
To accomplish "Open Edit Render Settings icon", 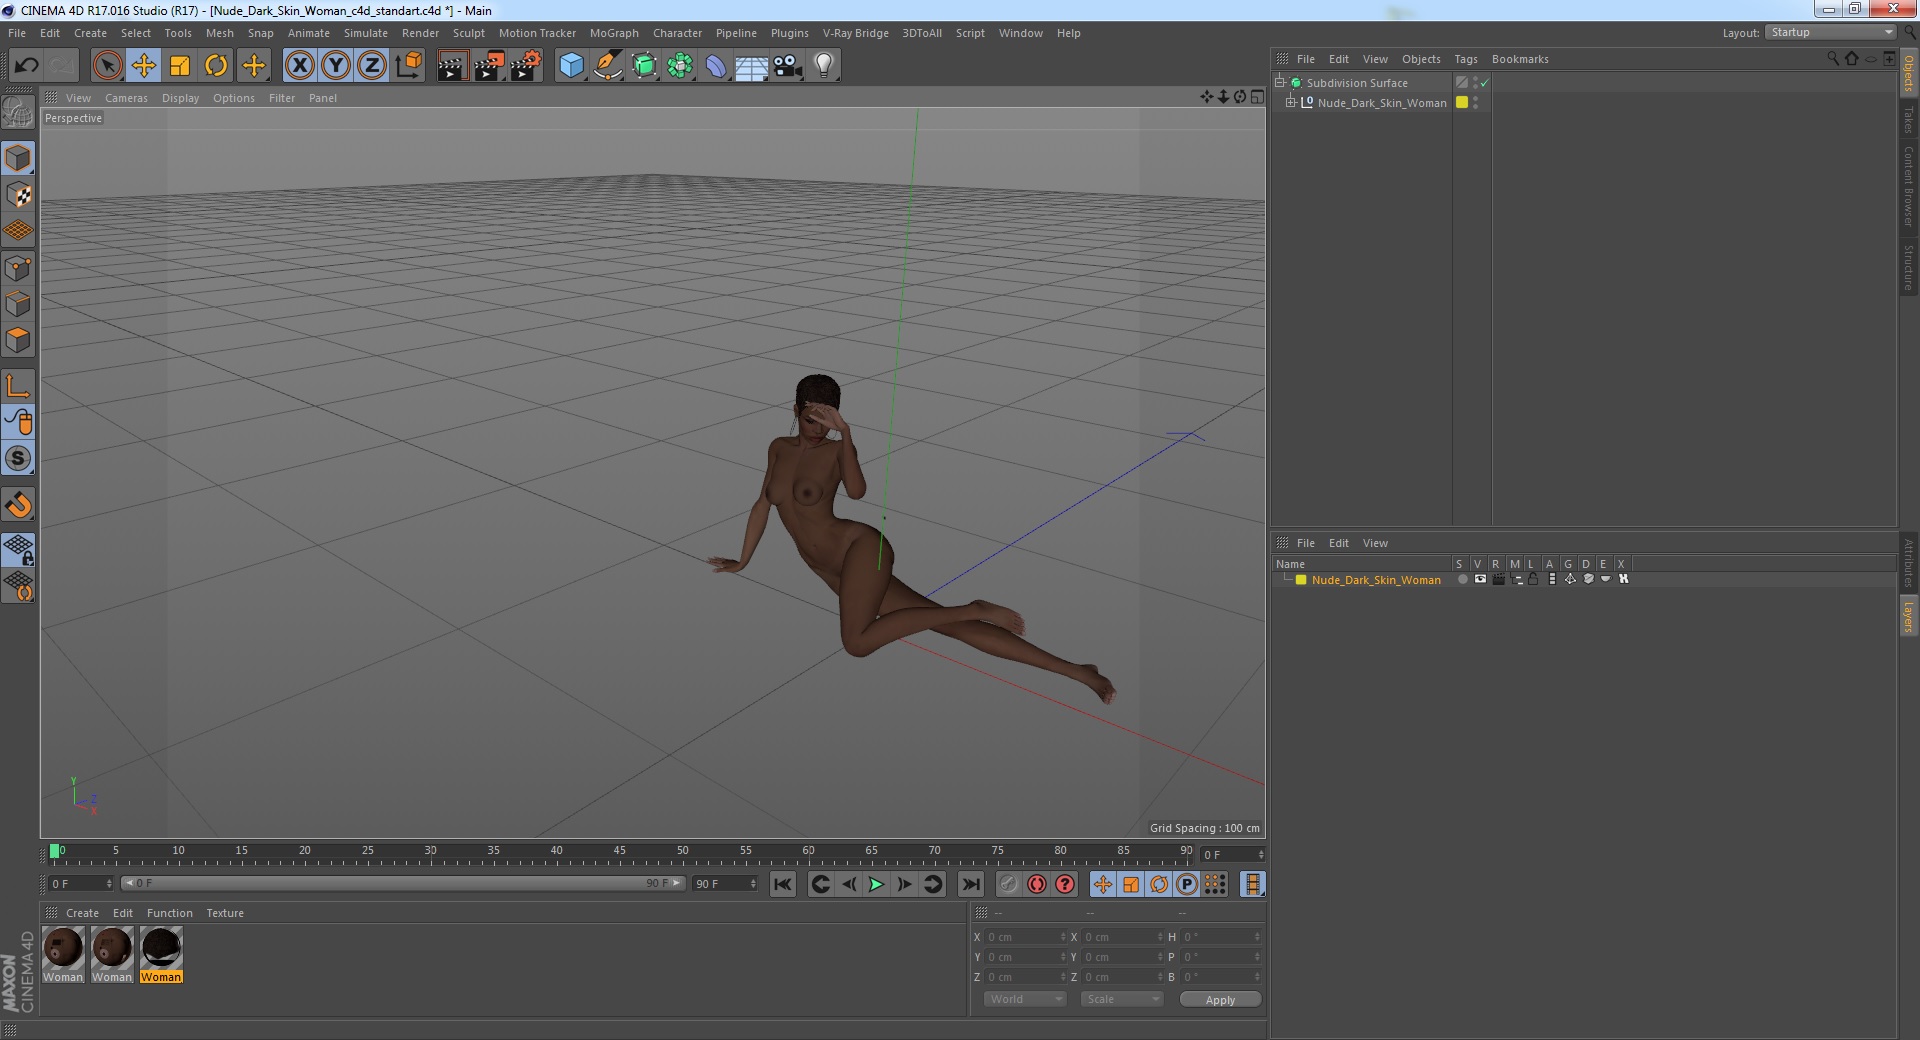I will [525, 66].
